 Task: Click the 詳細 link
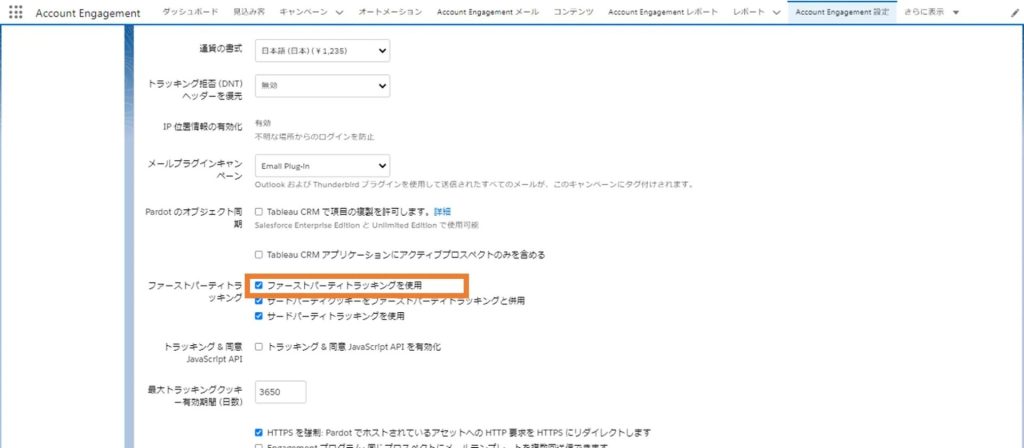click(443, 212)
